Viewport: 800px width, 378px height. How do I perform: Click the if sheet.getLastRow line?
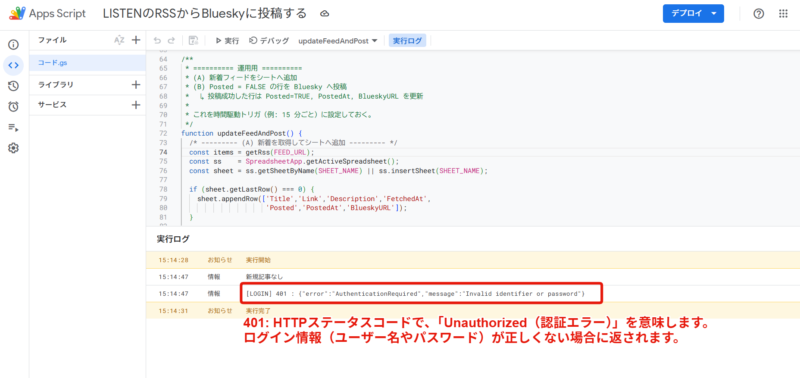[x=252, y=189]
